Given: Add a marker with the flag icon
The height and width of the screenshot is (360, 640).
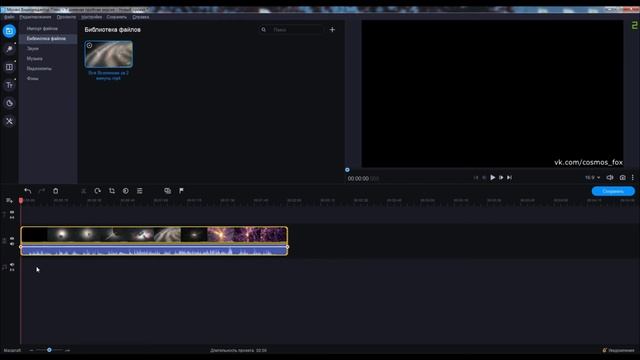Looking at the screenshot, I should coord(181,191).
